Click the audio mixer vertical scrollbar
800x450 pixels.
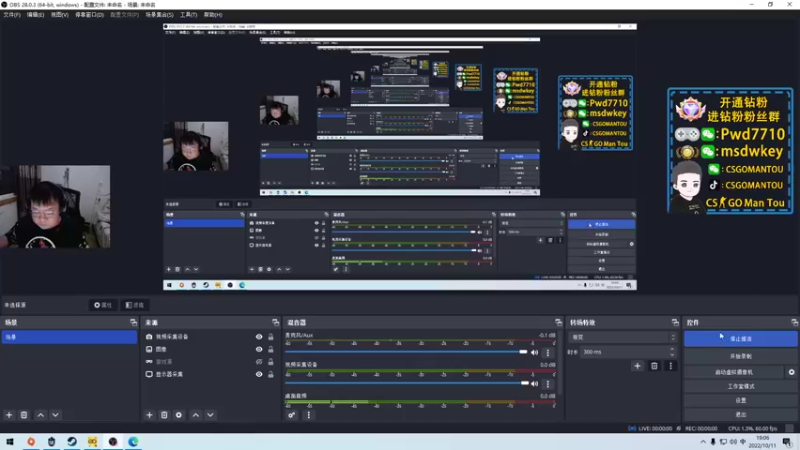click(560, 363)
